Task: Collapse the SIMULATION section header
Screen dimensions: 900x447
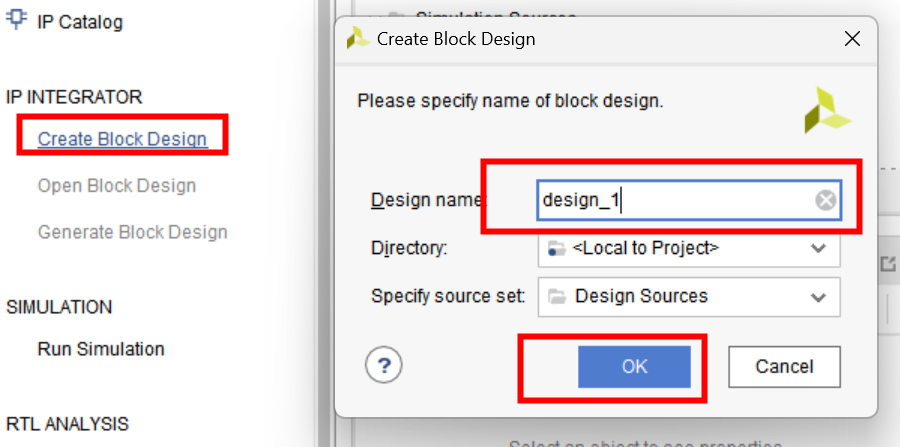Action: pos(59,307)
